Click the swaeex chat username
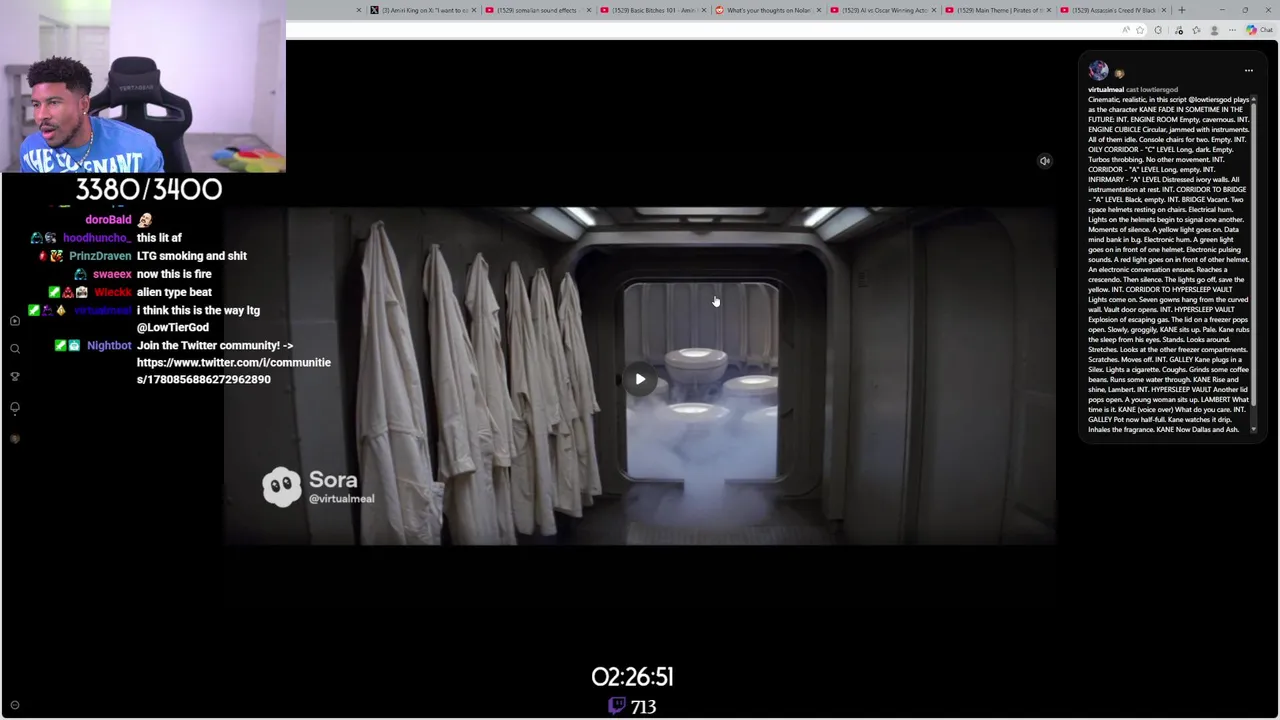 tap(112, 274)
